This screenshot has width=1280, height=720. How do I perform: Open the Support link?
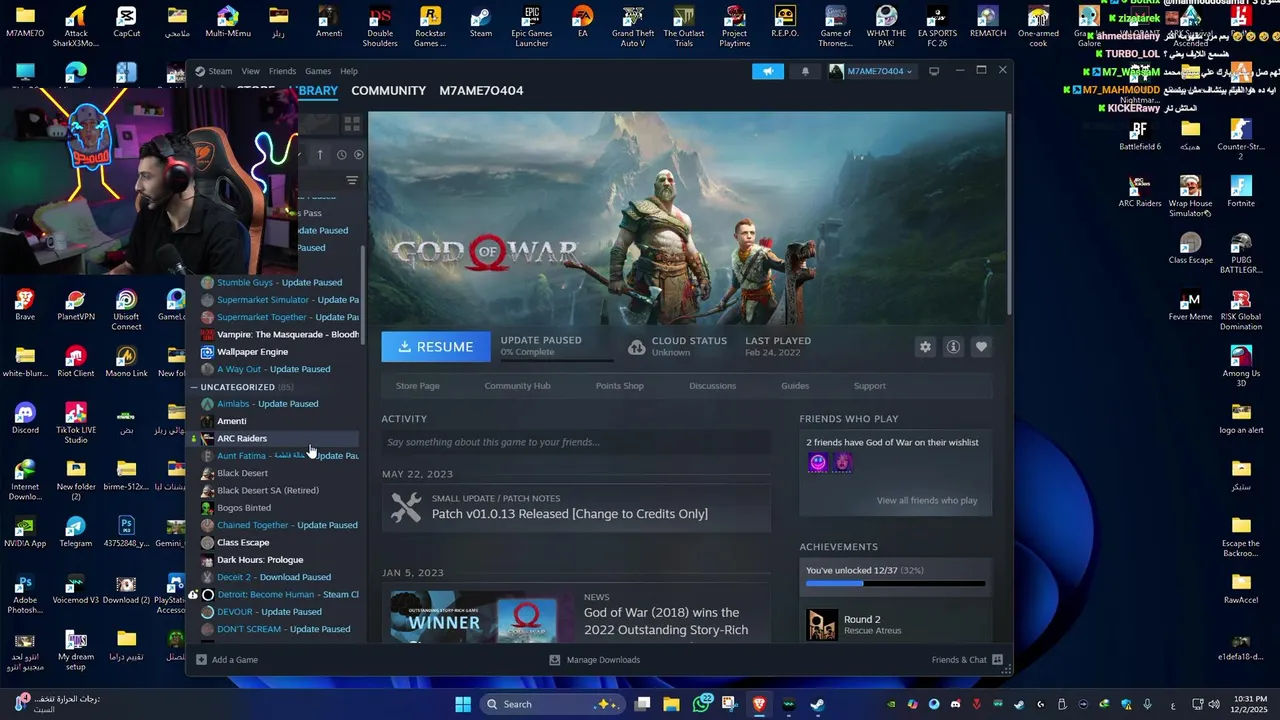tap(869, 385)
